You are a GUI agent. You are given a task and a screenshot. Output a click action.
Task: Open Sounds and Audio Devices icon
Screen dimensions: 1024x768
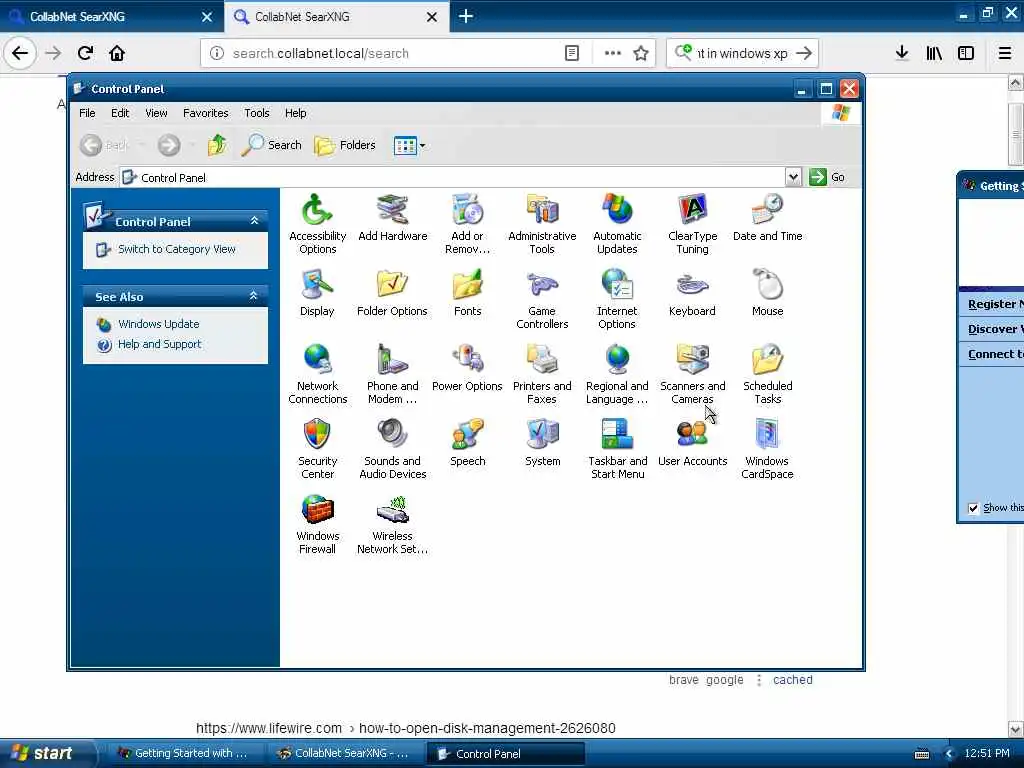[x=392, y=449]
